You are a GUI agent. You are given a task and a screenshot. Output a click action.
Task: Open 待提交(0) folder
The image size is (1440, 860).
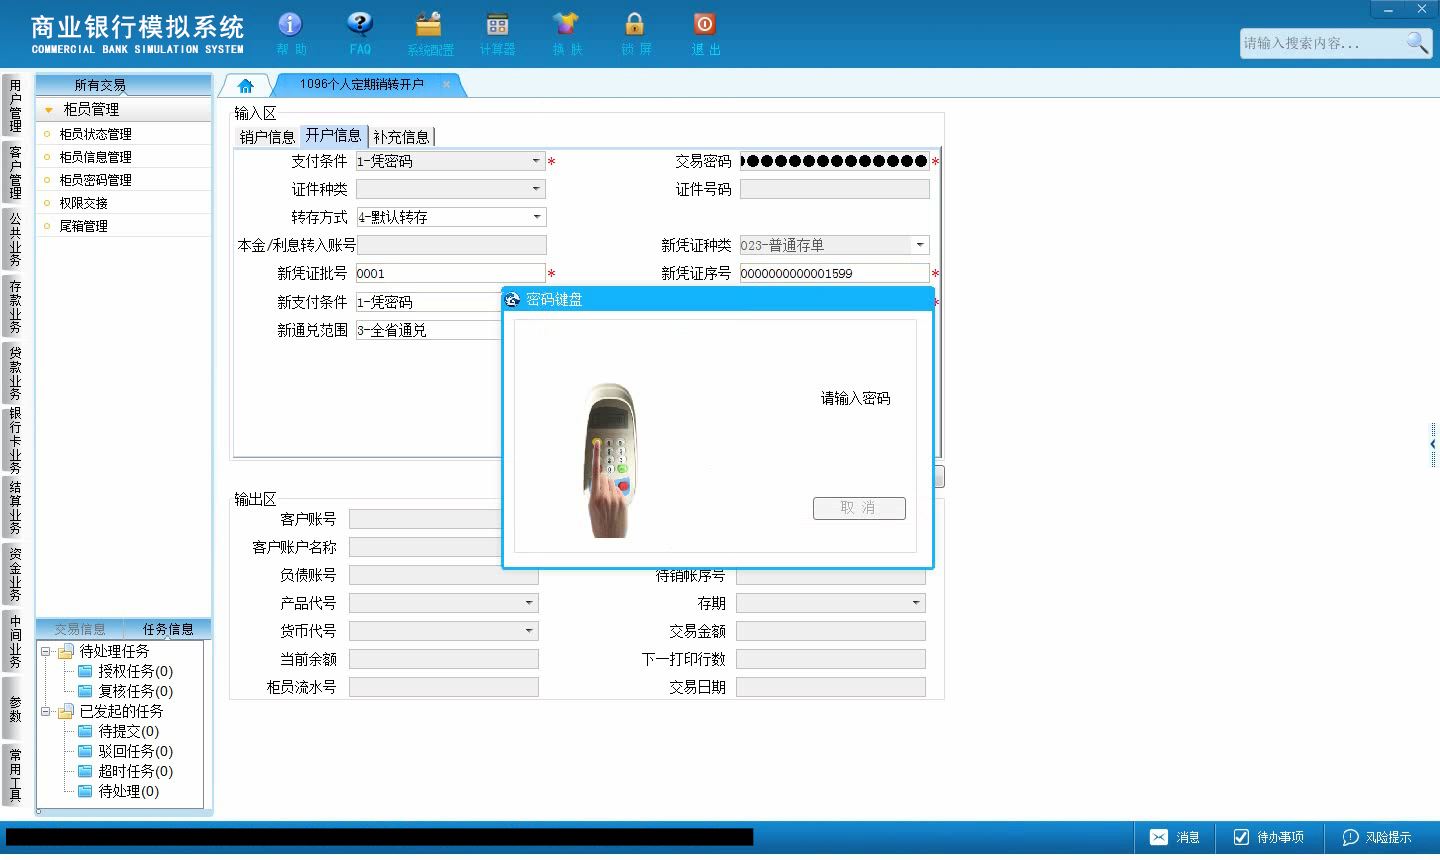pyautogui.click(x=118, y=731)
